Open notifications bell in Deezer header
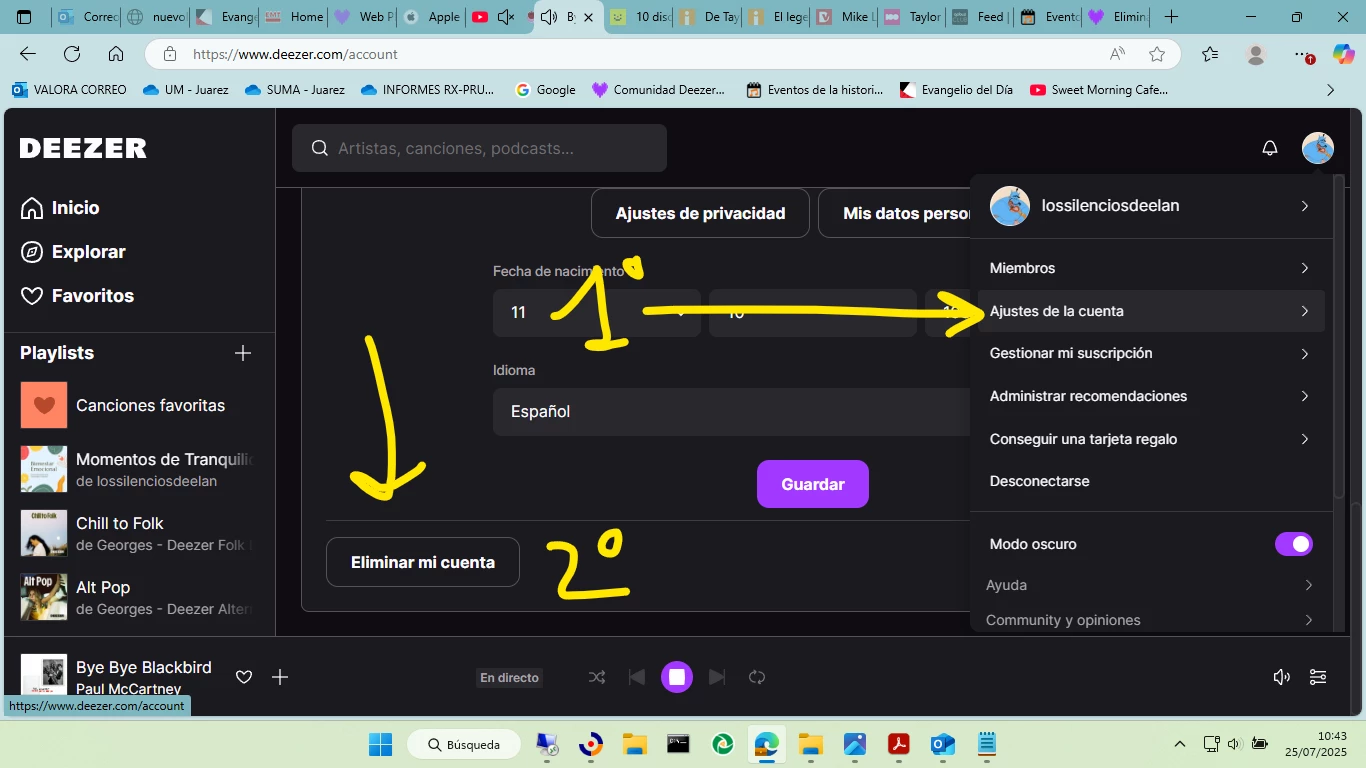Image resolution: width=1366 pixels, height=768 pixels. (x=1270, y=148)
